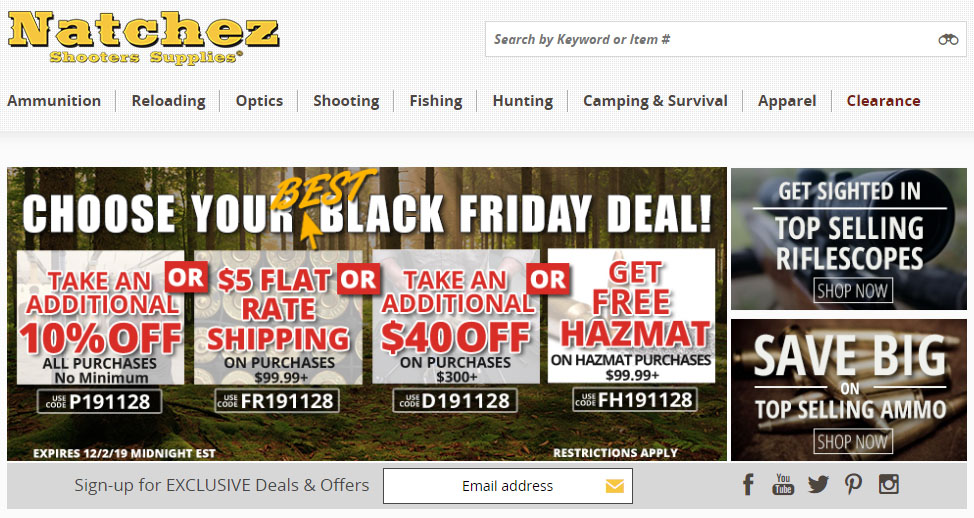Open the Optics menu
The width and height of the screenshot is (974, 518).
tap(259, 101)
